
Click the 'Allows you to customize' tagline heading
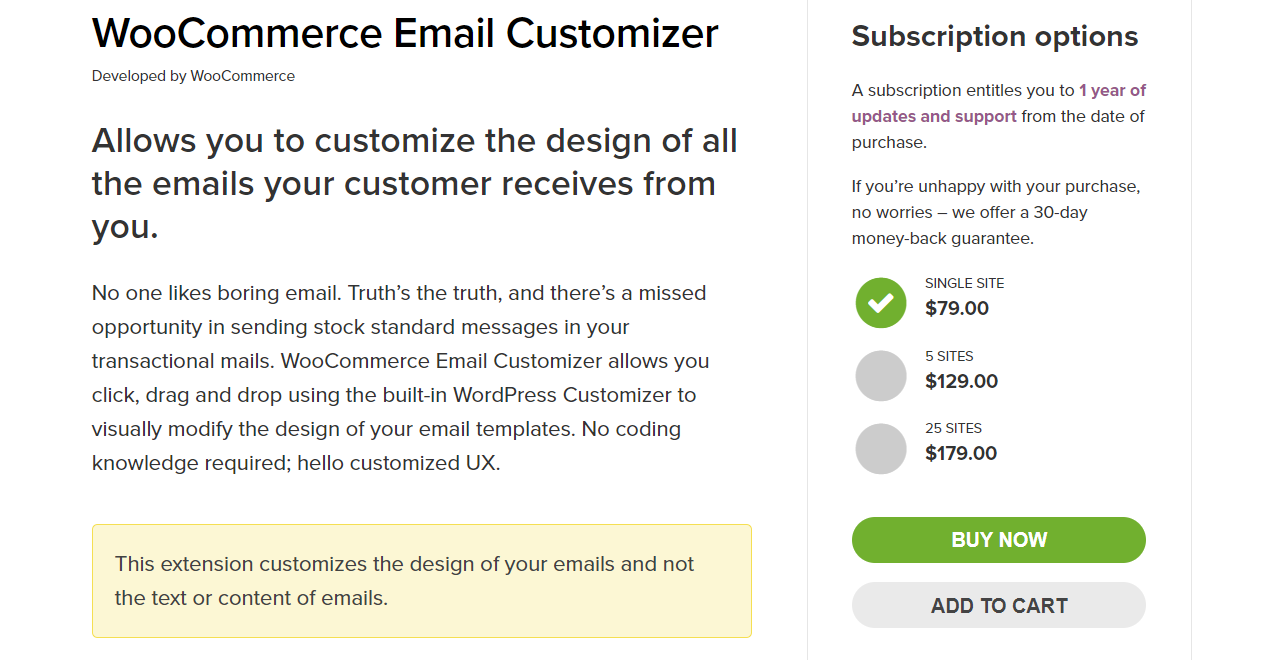(415, 183)
